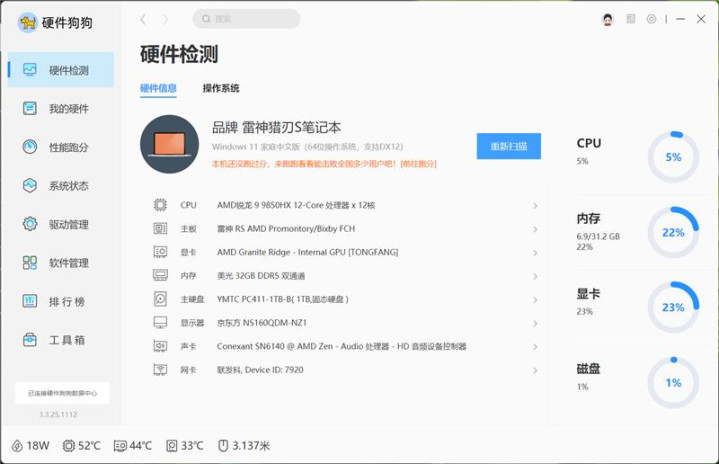Screen dimensions: 719x464
Task: Open settings icon in title bar
Action: click(652, 19)
